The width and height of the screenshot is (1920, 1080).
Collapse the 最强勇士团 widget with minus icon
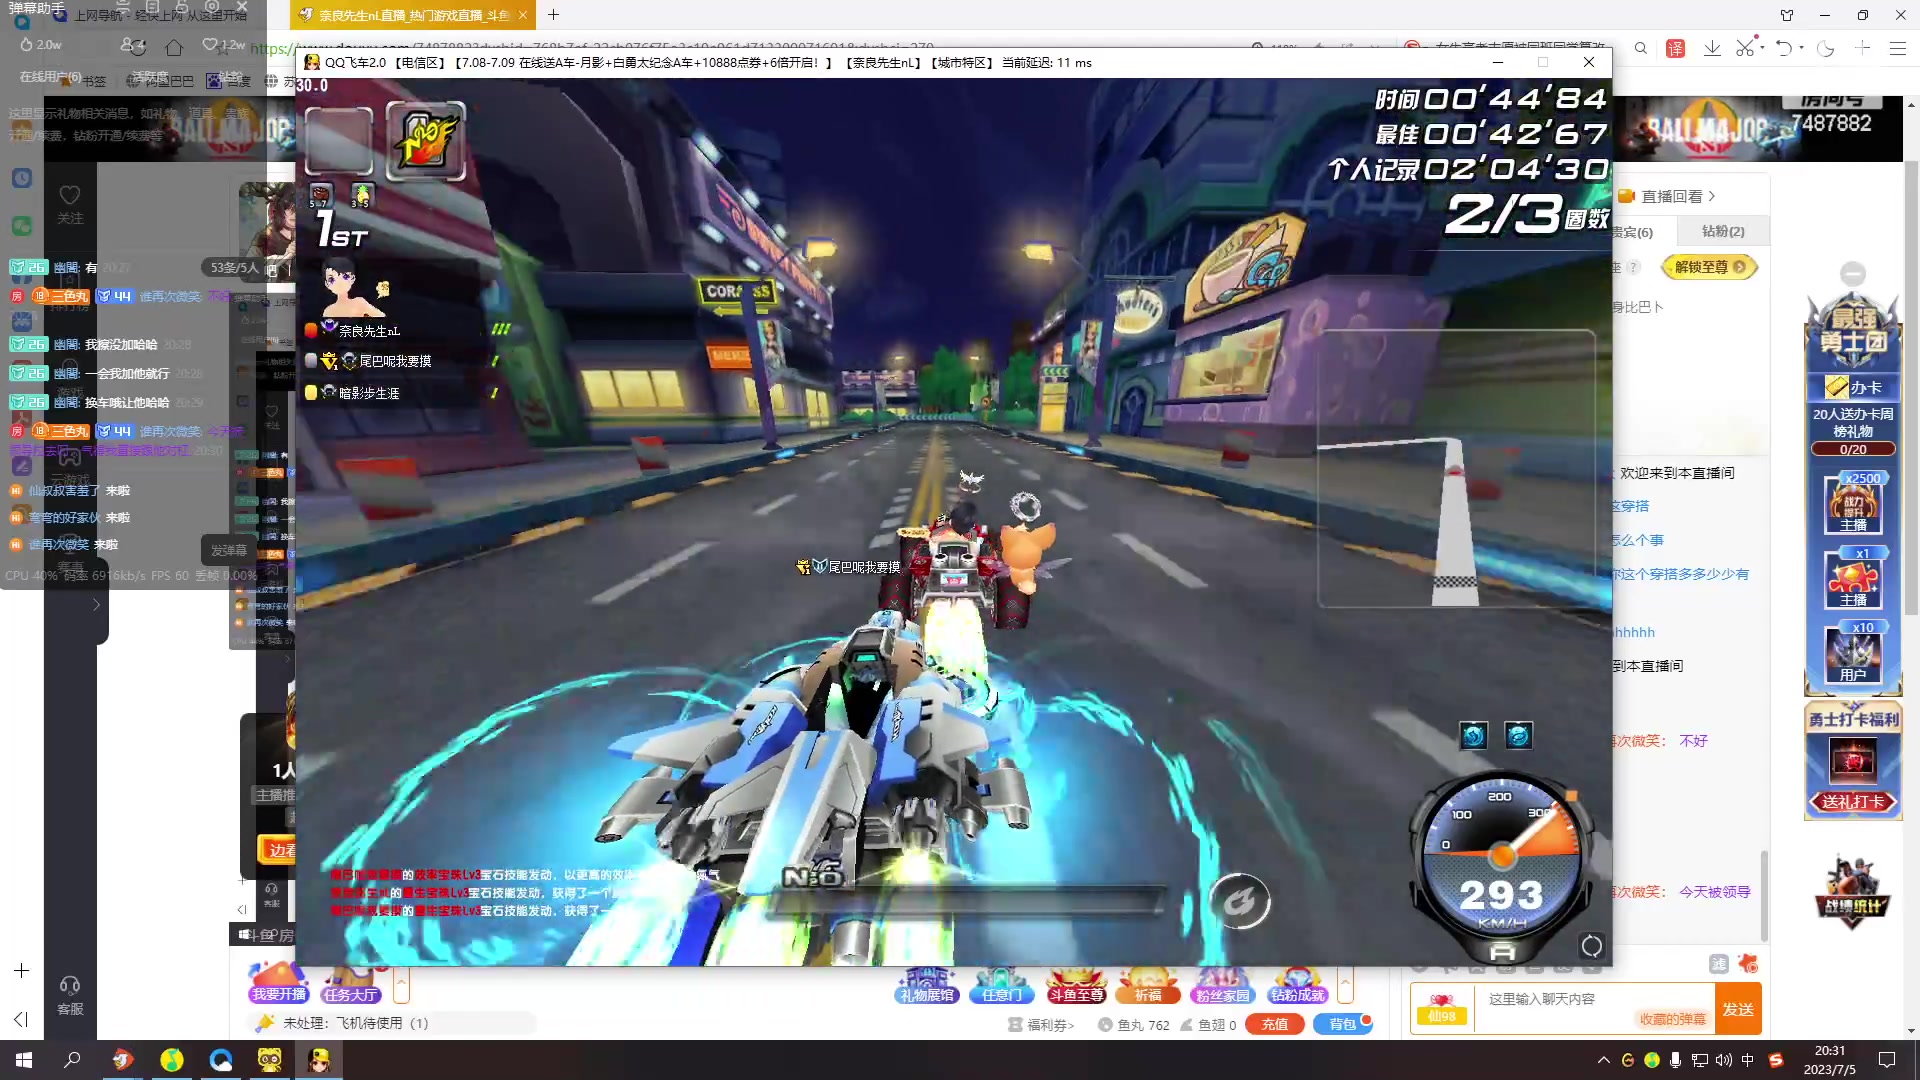[x=1853, y=274]
